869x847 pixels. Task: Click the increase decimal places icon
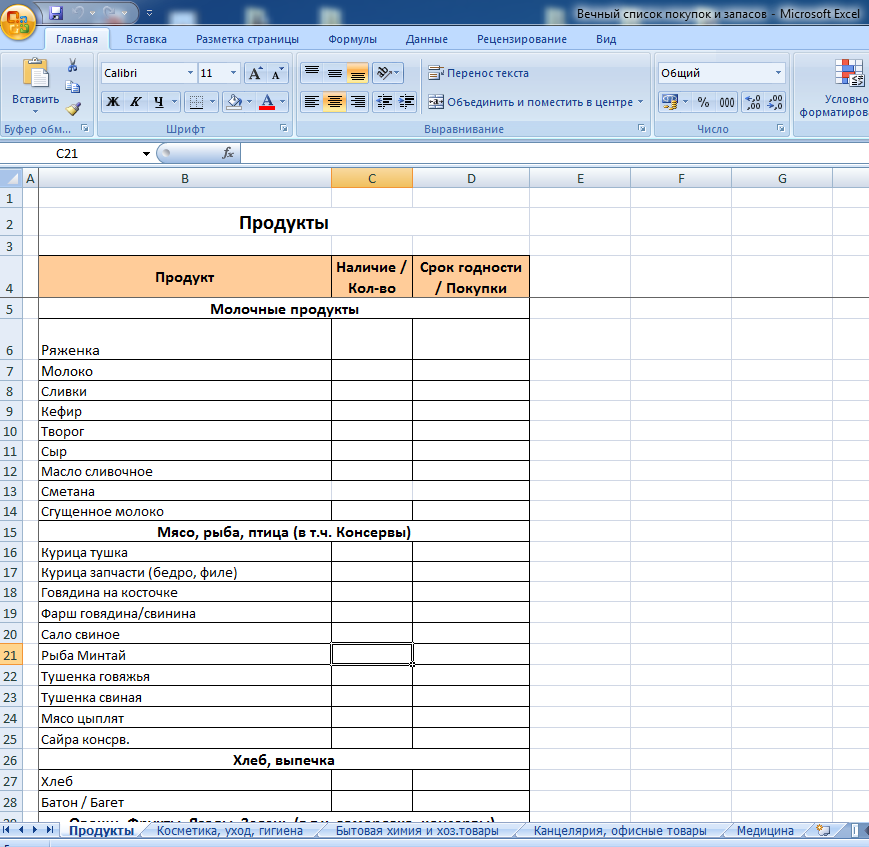point(753,102)
